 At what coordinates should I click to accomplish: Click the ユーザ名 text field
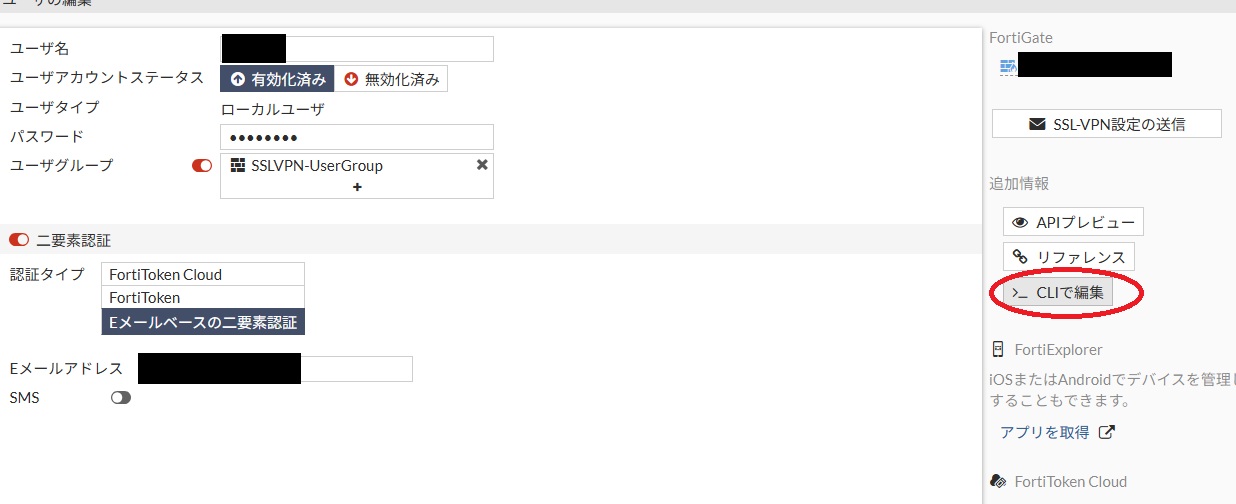coord(390,49)
